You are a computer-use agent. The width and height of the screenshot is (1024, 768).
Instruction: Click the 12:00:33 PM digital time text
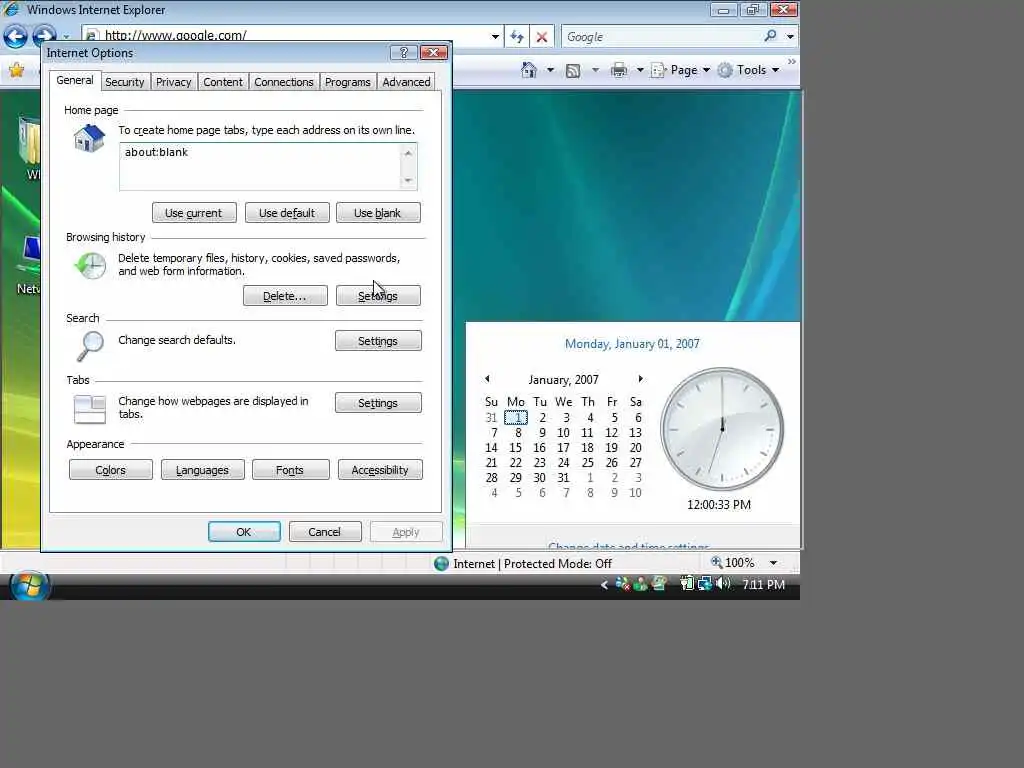(719, 504)
